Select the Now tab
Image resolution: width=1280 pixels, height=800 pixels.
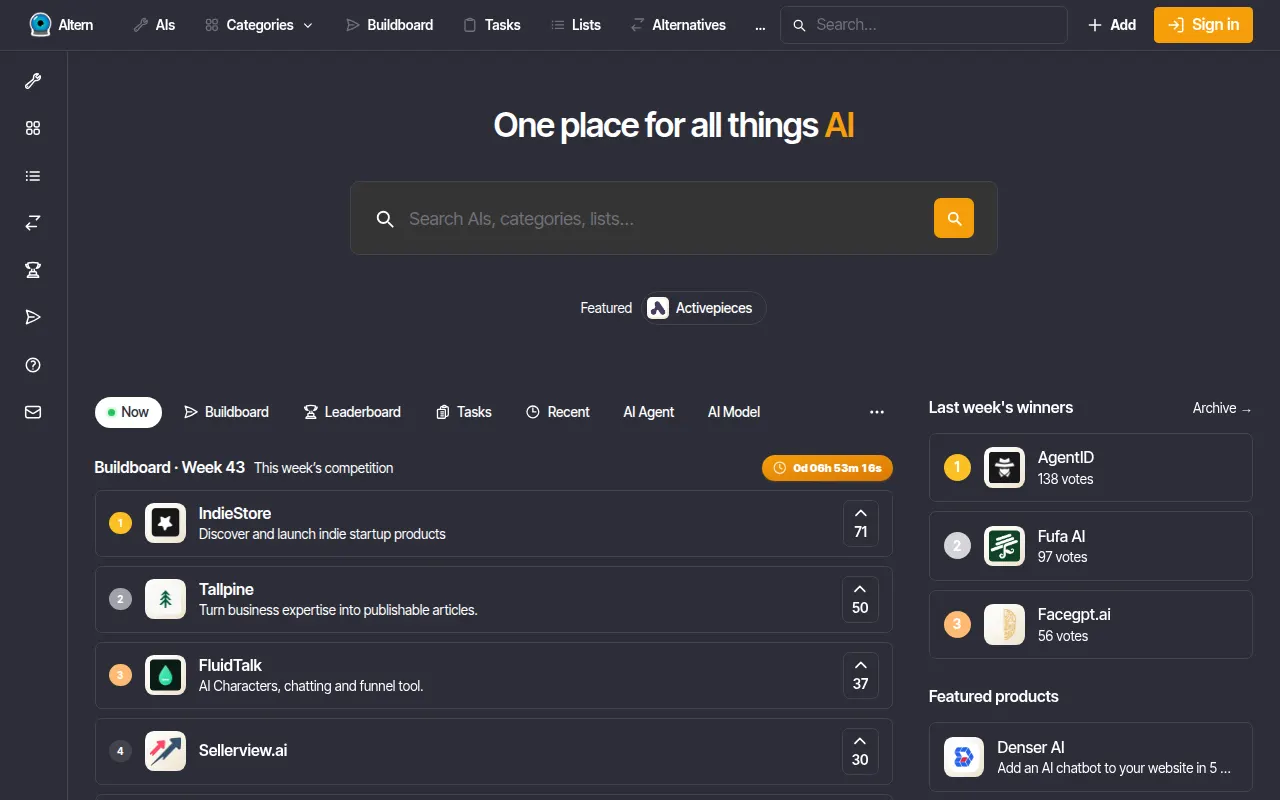click(x=128, y=412)
